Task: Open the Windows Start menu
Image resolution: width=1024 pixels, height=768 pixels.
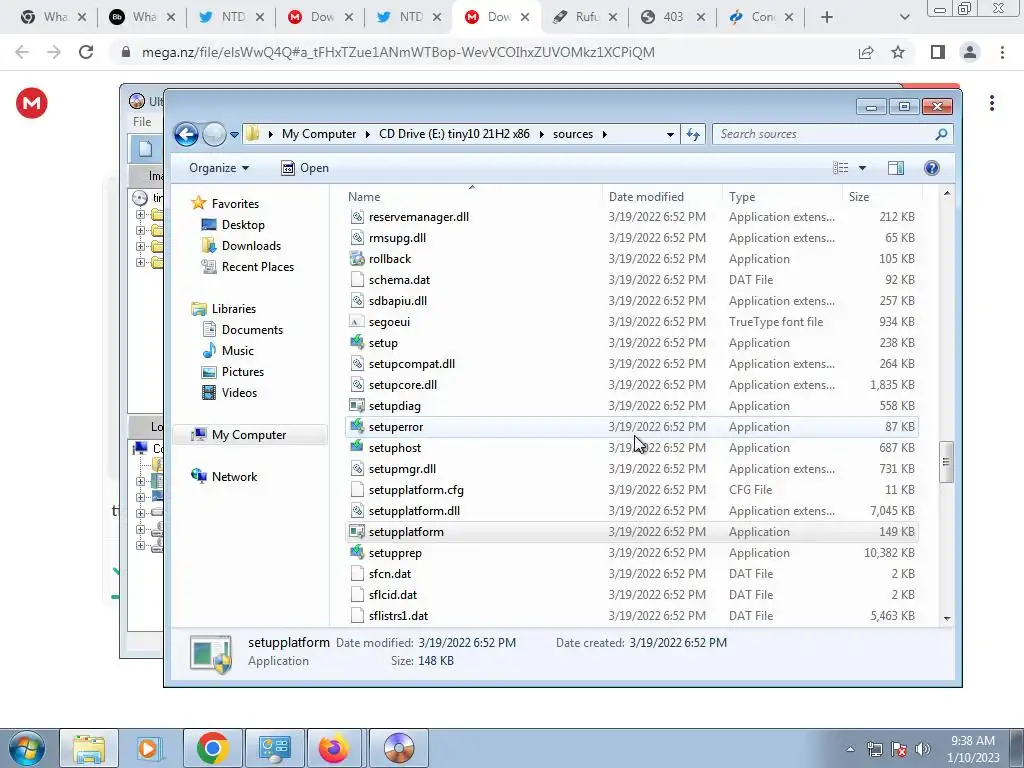Action: point(26,748)
